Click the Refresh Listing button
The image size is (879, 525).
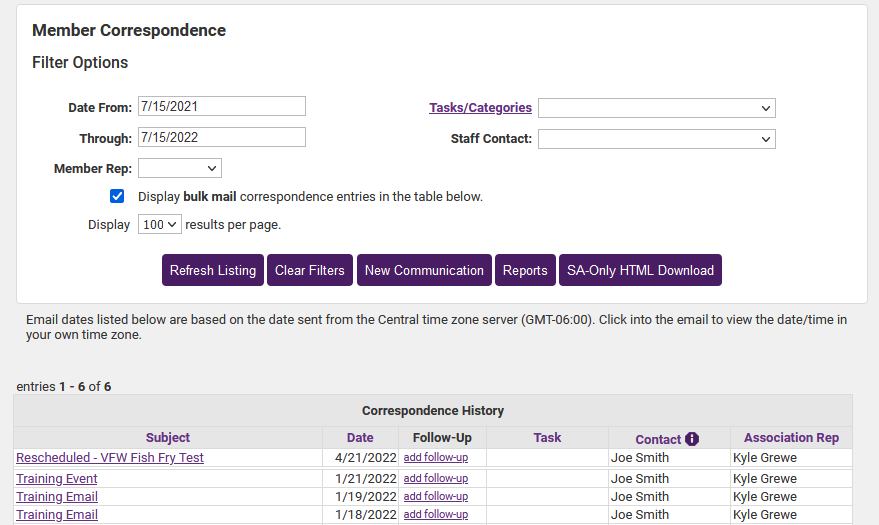click(213, 270)
